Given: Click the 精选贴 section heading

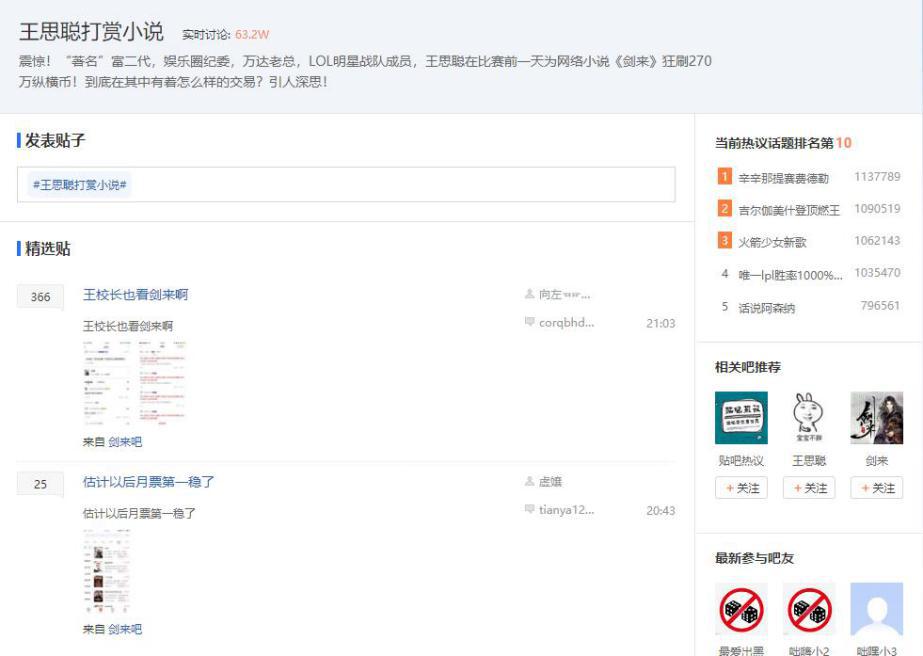Looking at the screenshot, I should [x=47, y=249].
